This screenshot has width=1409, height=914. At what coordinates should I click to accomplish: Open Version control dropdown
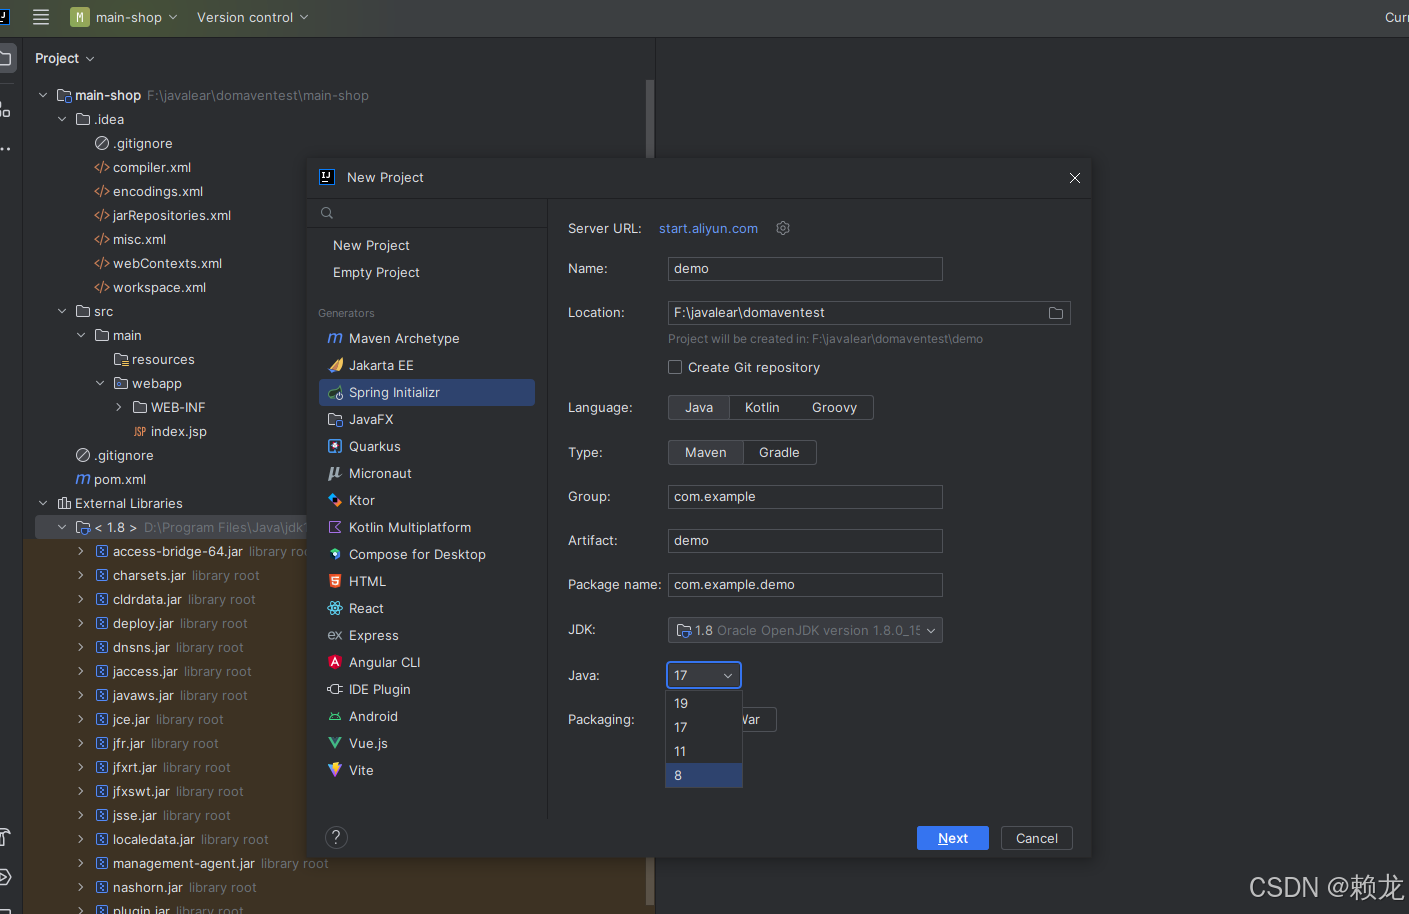(253, 17)
